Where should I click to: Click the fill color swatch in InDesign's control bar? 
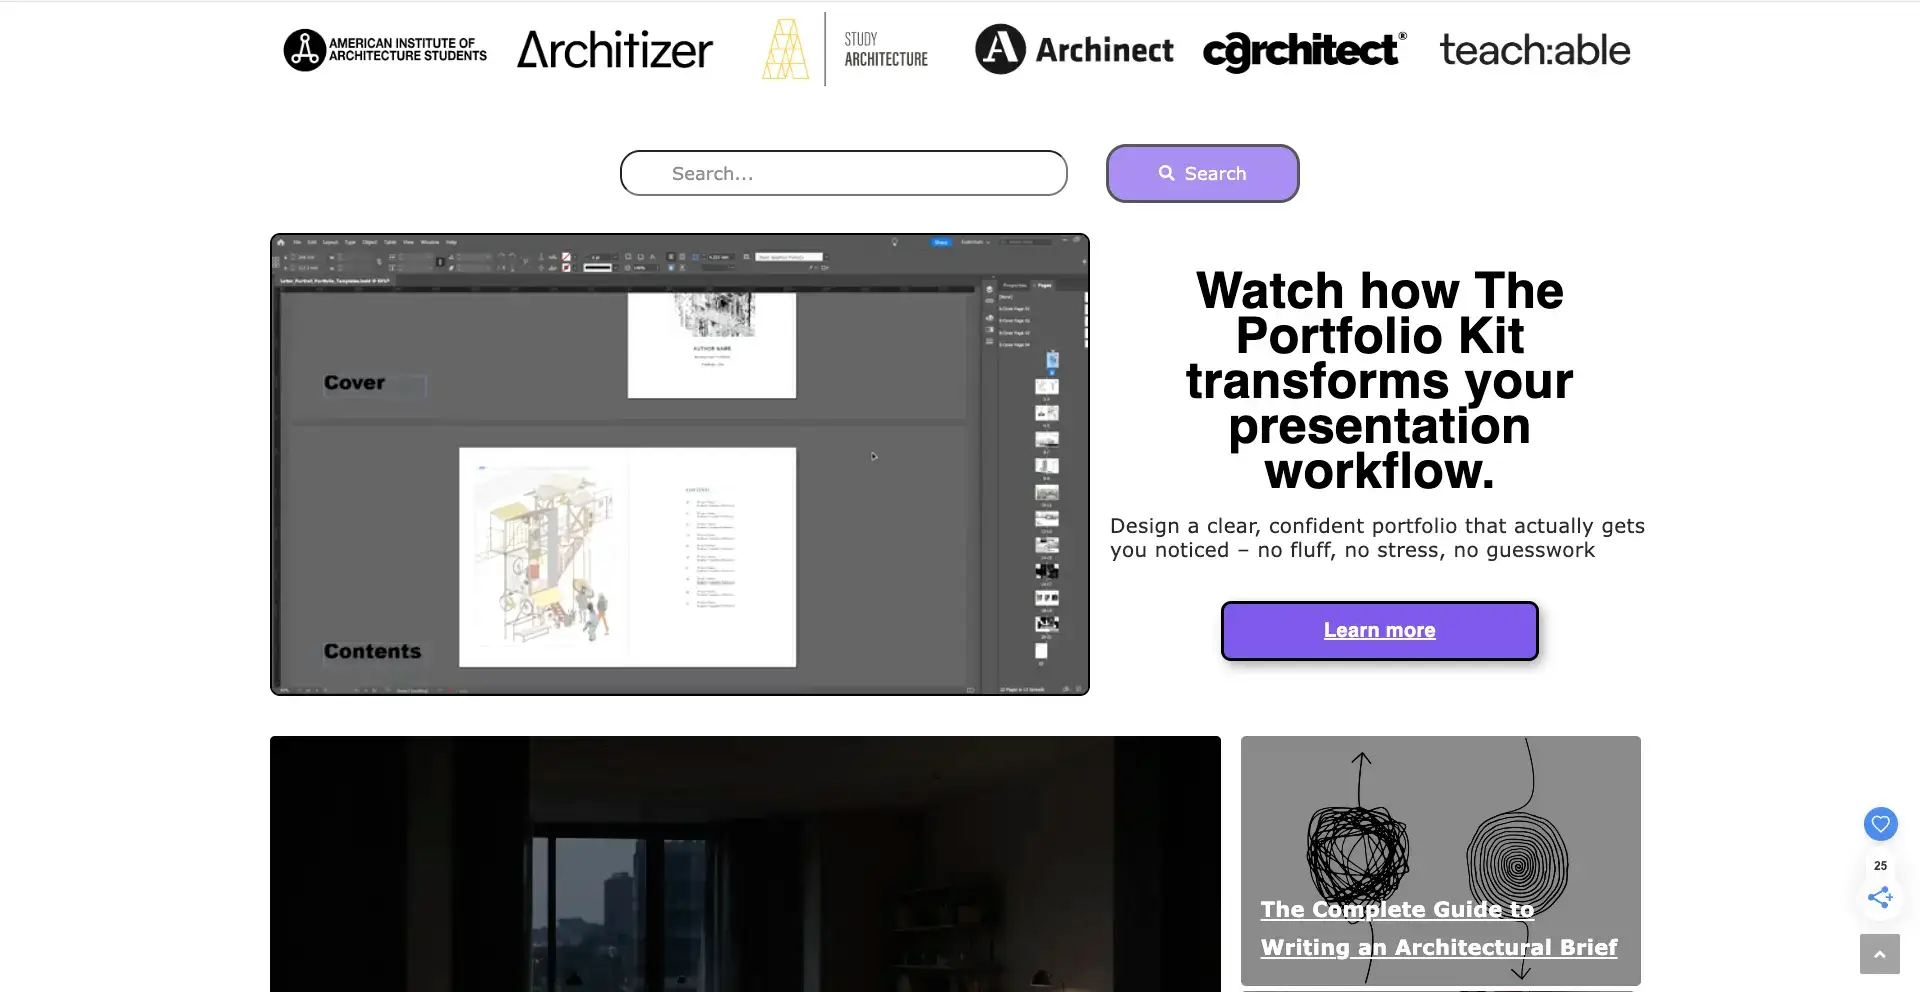coord(567,255)
